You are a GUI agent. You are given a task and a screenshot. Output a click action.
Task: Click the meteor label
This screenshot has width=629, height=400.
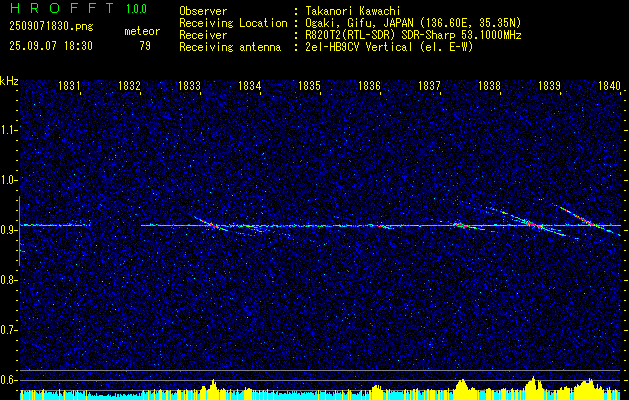coord(142,31)
